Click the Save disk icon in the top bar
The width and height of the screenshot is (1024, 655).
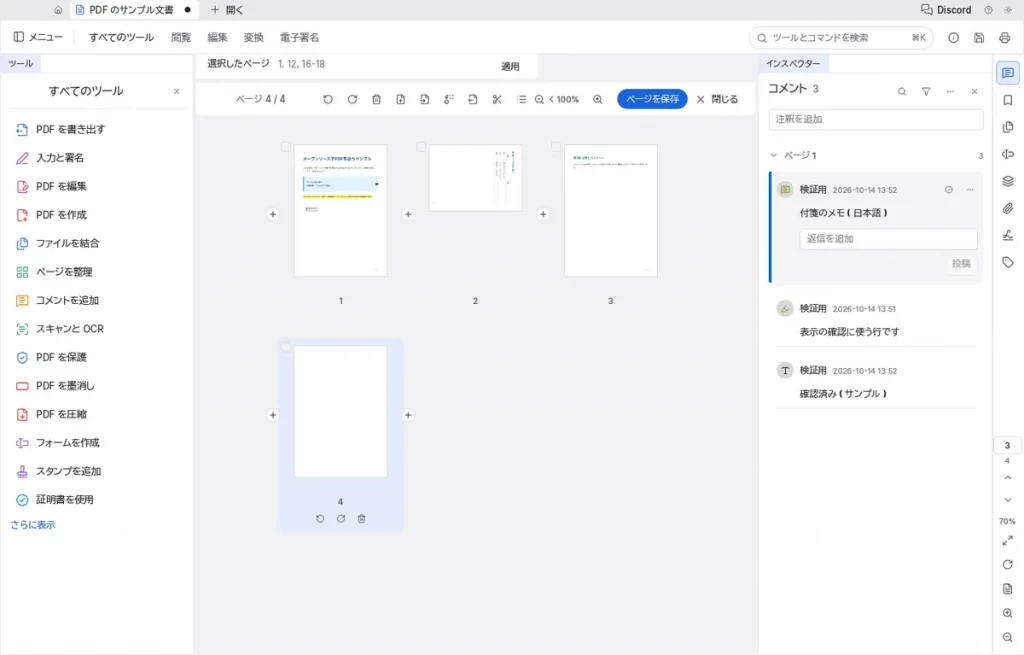tap(979, 38)
